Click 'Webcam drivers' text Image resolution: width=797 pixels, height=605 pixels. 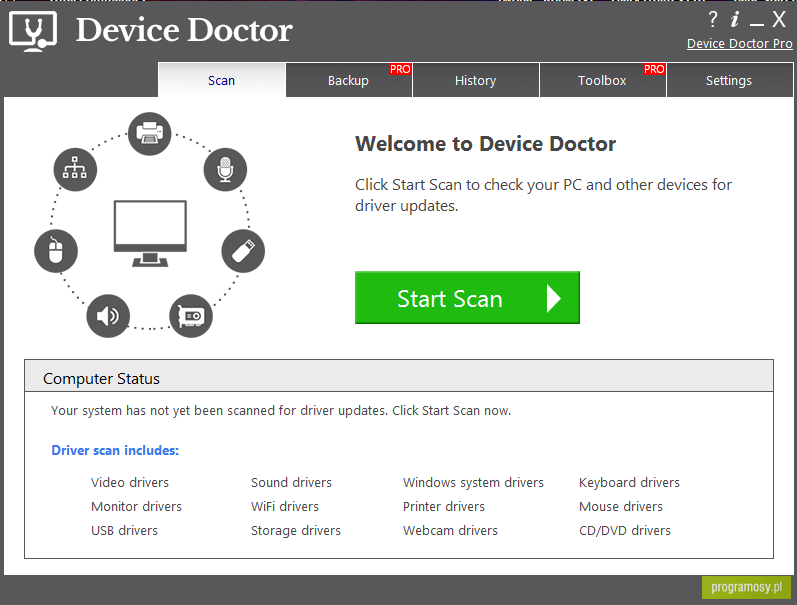coord(450,530)
